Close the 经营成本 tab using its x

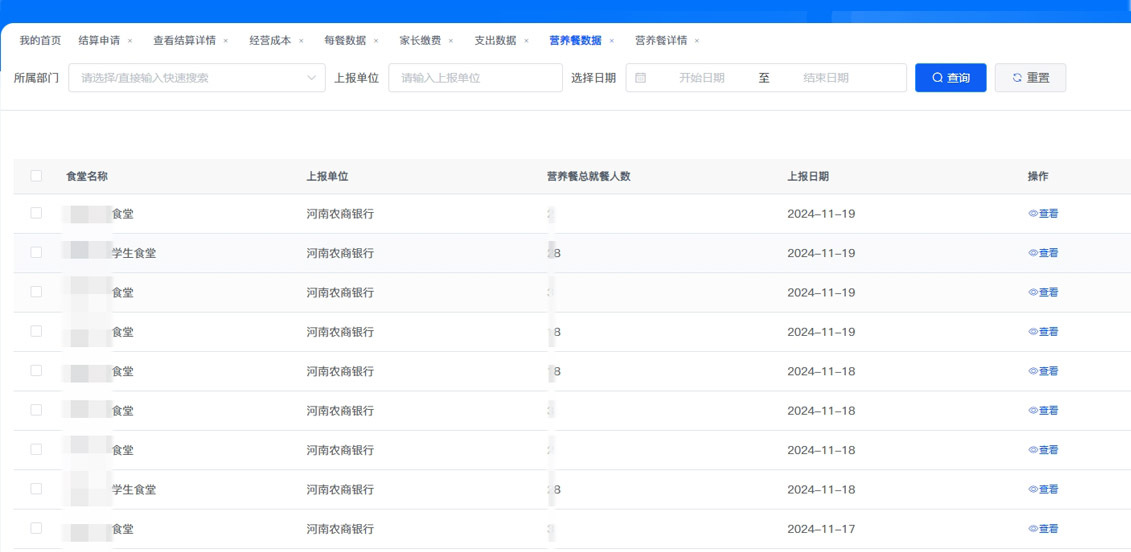[301, 41]
